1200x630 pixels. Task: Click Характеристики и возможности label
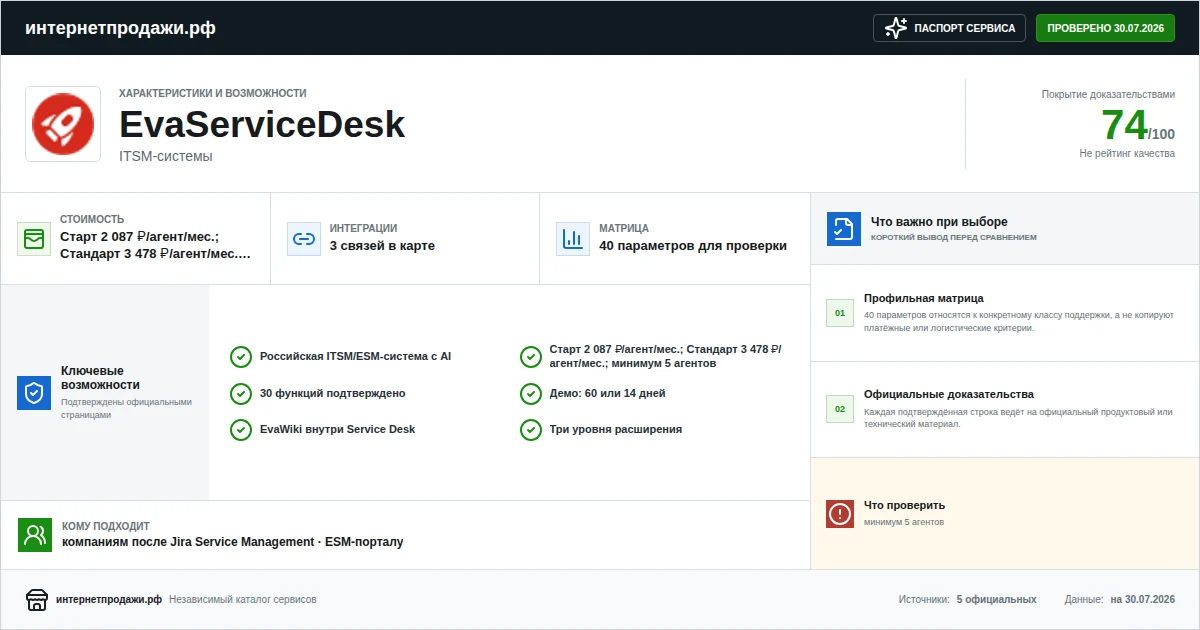coord(213,92)
